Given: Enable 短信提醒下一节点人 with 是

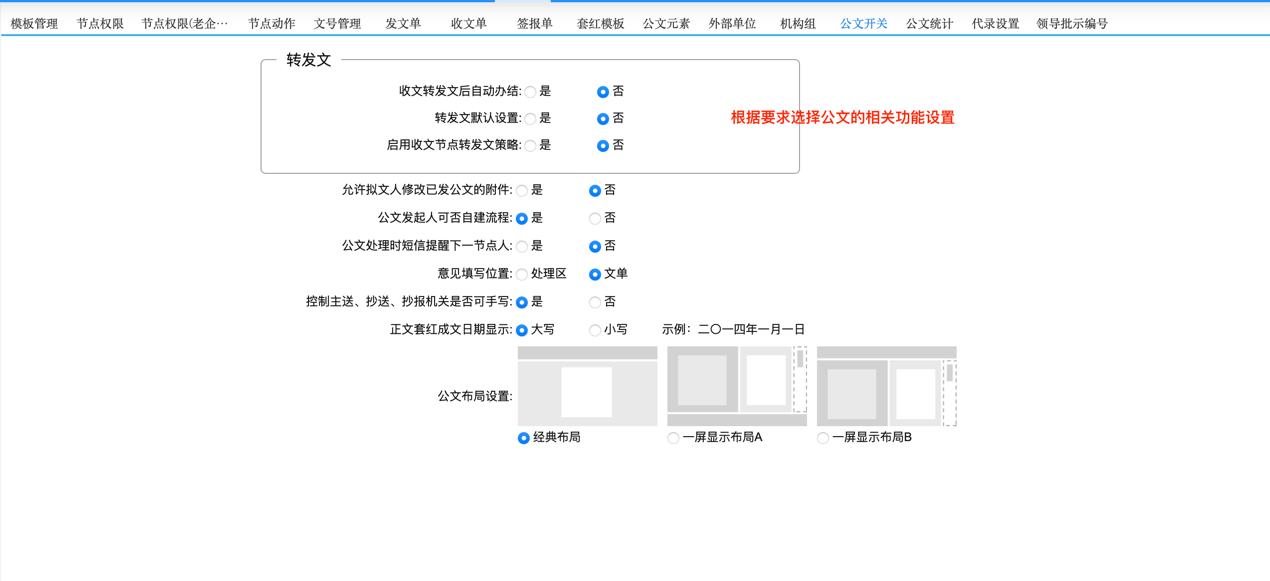Looking at the screenshot, I should coord(521,246).
